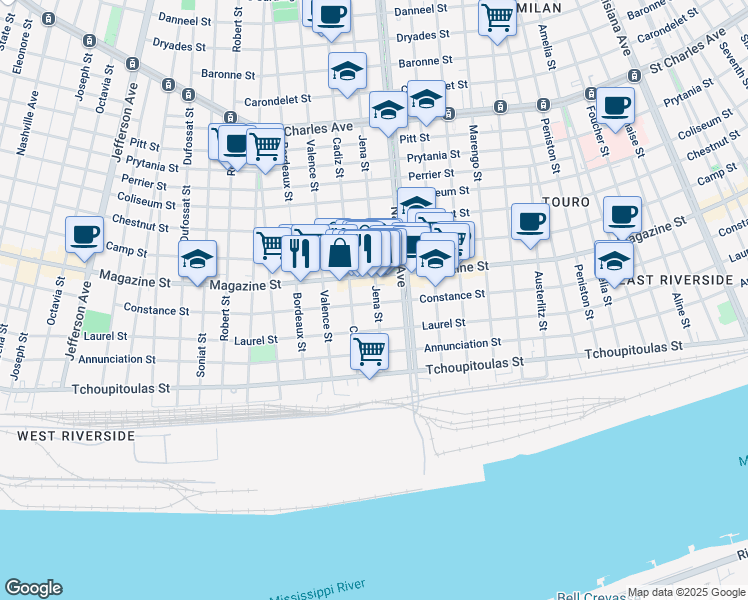748x600 pixels.
Task: Open the graduation cap marker near Coliseum St
Action: pos(414,203)
